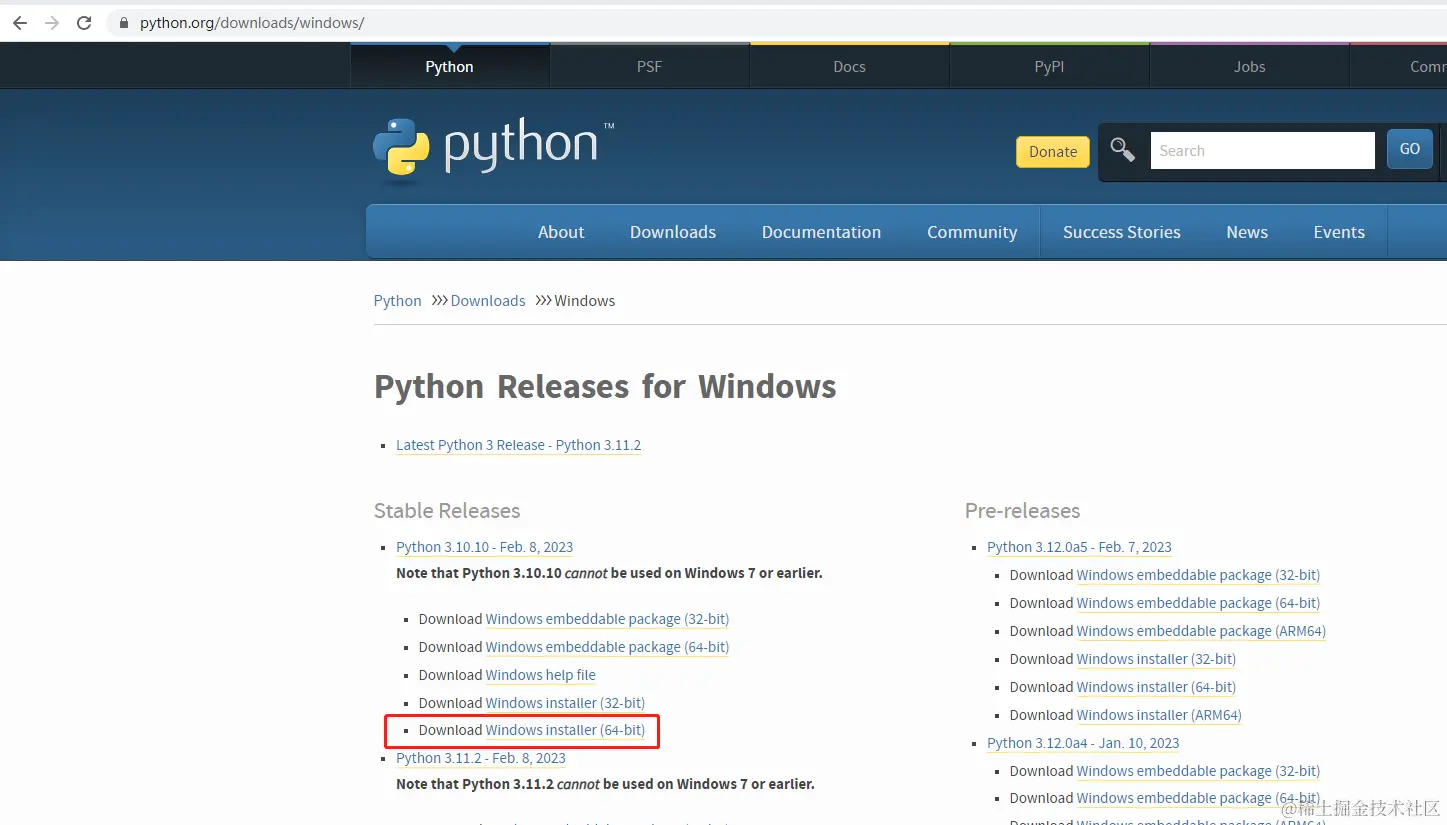Download the Windows help file
Viewport: 1447px width, 825px height.
coord(541,676)
